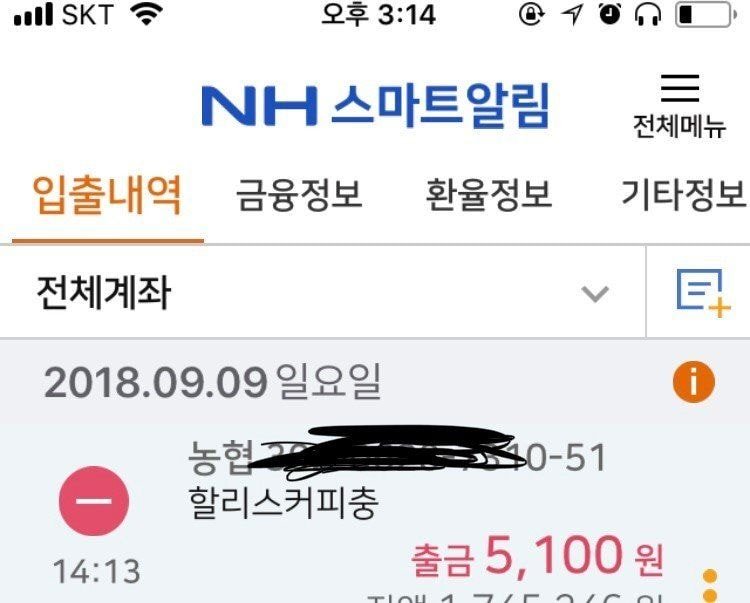Tap the add memo list icon
Screen dimensions: 750x603
pyautogui.click(x=703, y=293)
